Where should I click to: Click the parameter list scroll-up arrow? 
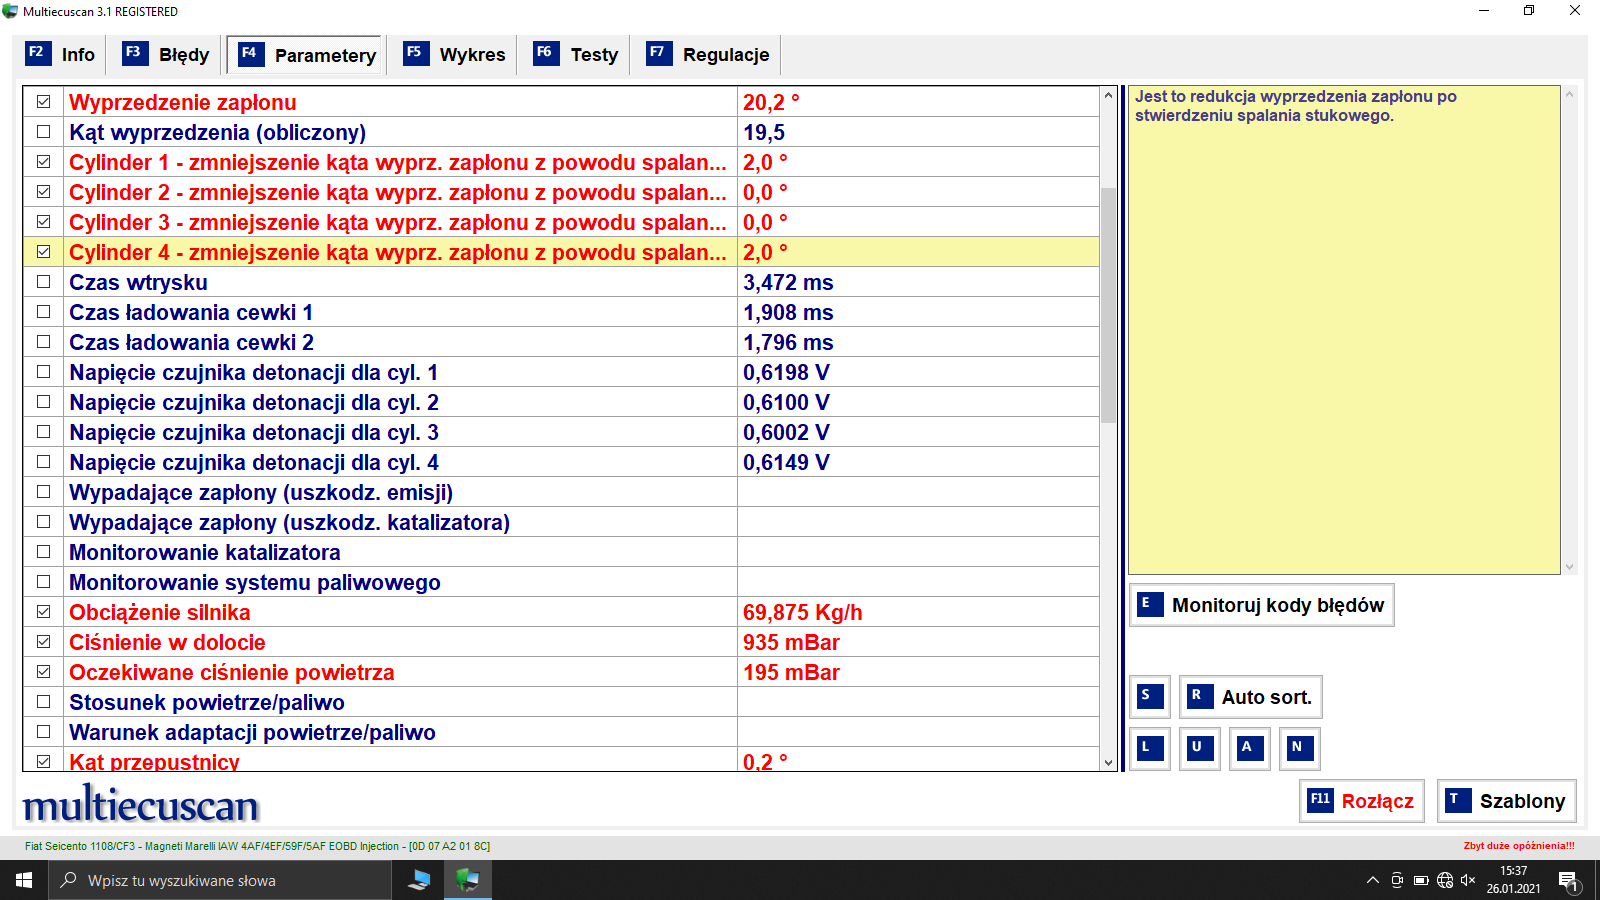tap(1108, 95)
